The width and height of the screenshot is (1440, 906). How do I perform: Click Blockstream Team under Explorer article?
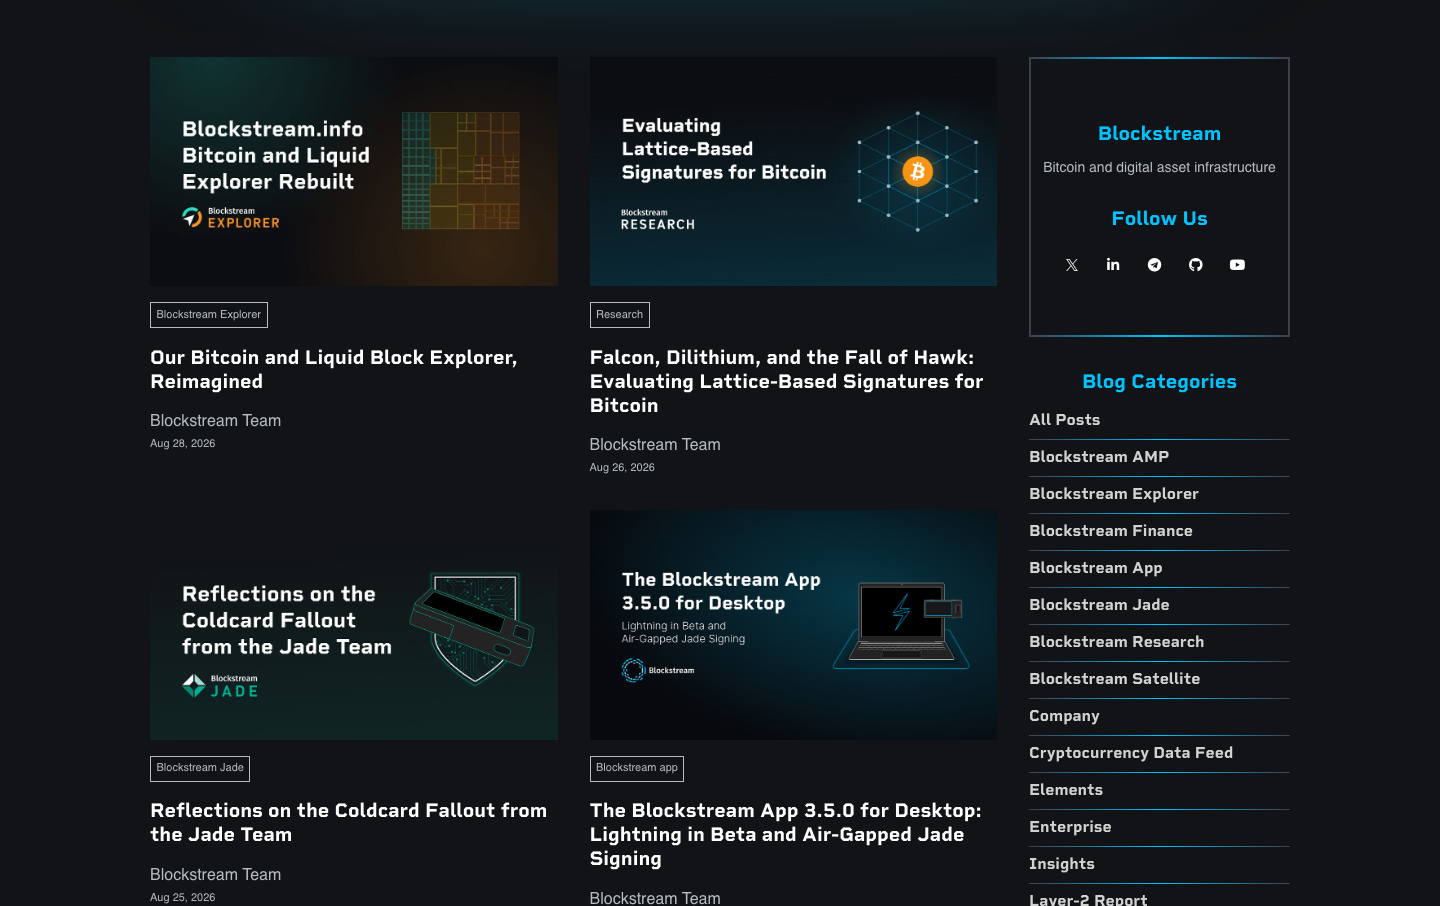[215, 421]
